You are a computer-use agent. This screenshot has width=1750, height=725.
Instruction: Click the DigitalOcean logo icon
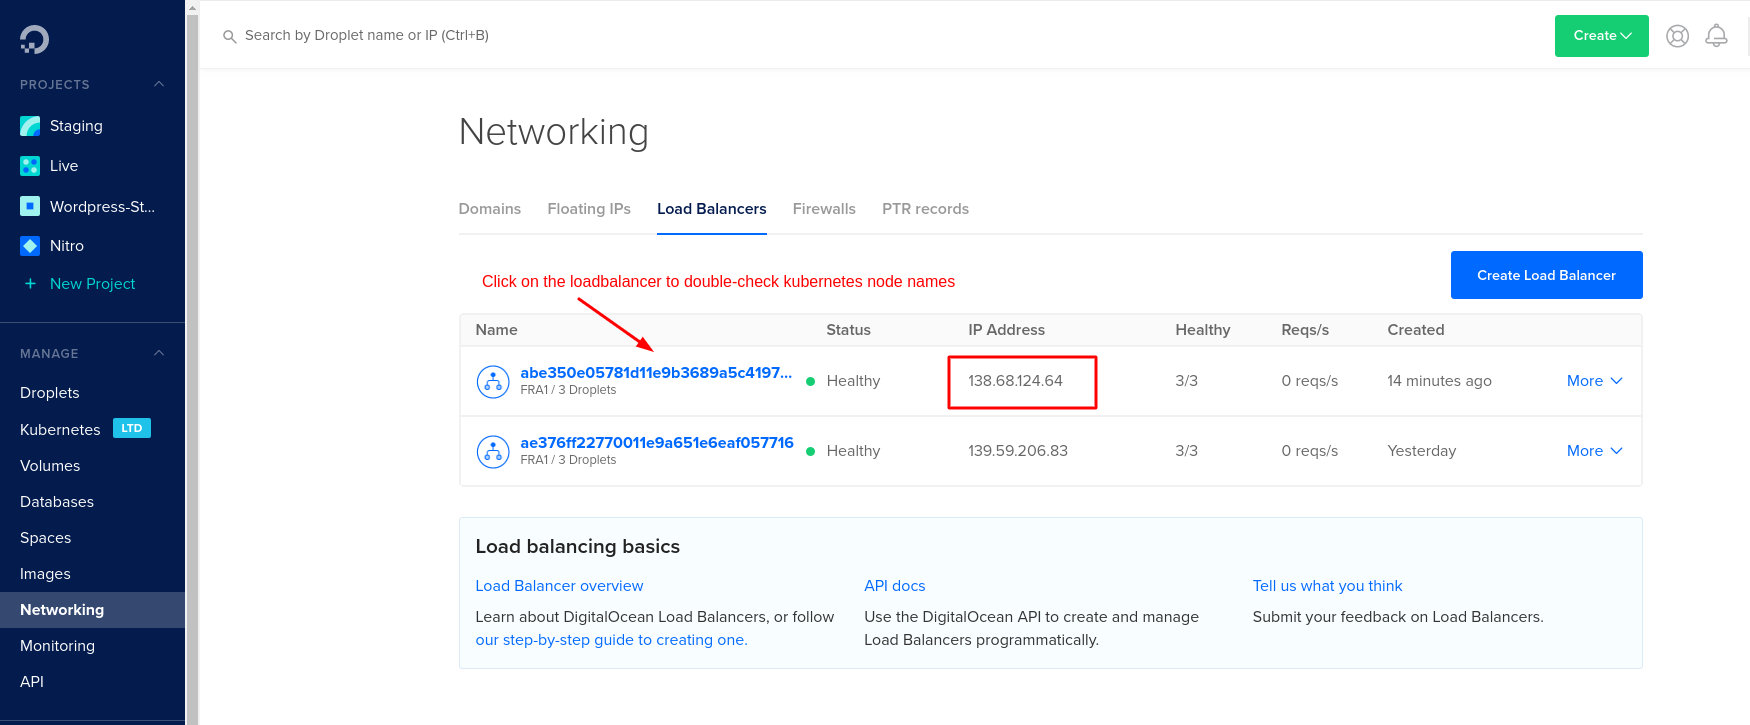pos(34,39)
